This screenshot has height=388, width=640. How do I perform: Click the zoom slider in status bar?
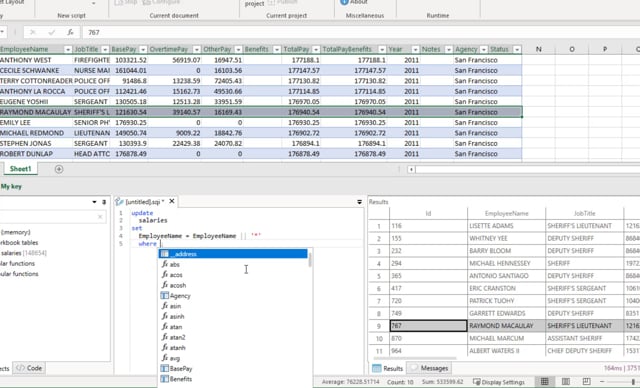(x=633, y=382)
